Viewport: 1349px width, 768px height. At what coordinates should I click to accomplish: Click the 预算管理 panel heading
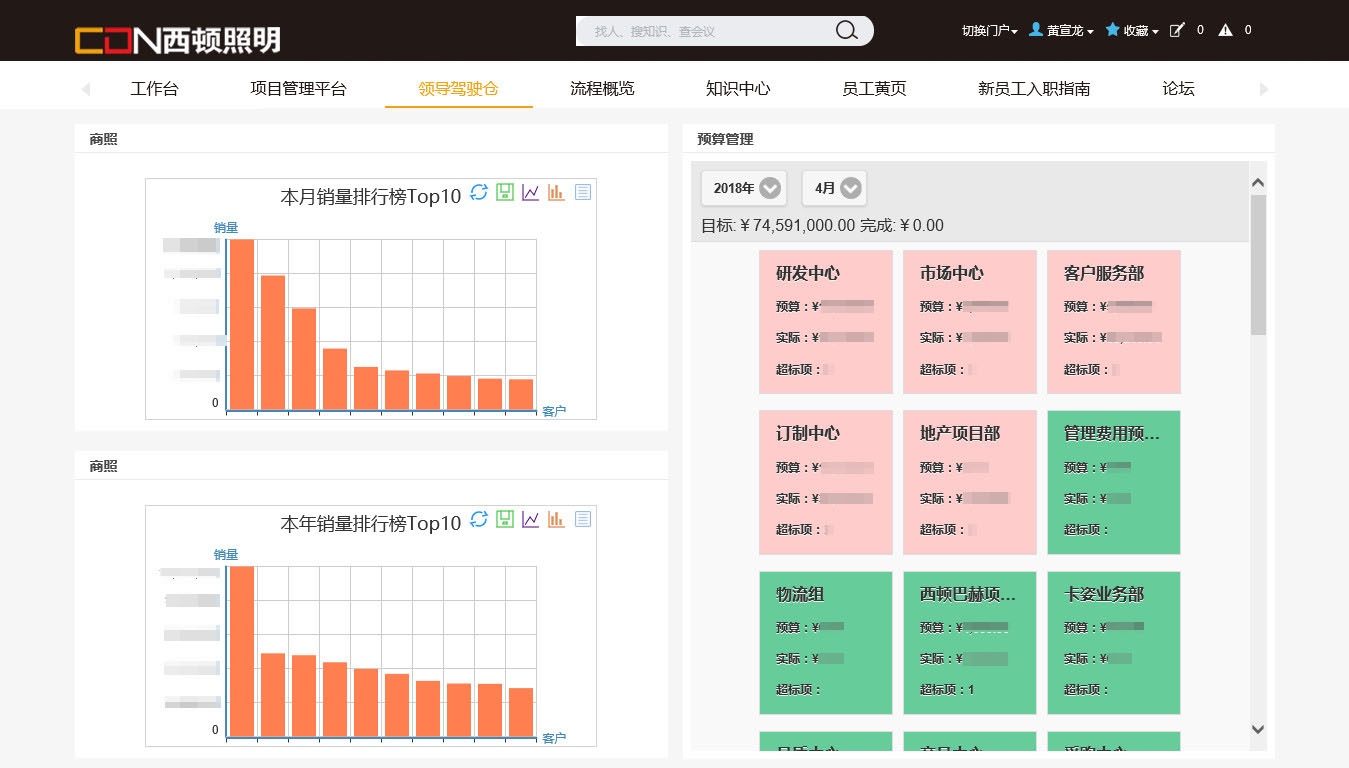coord(725,139)
